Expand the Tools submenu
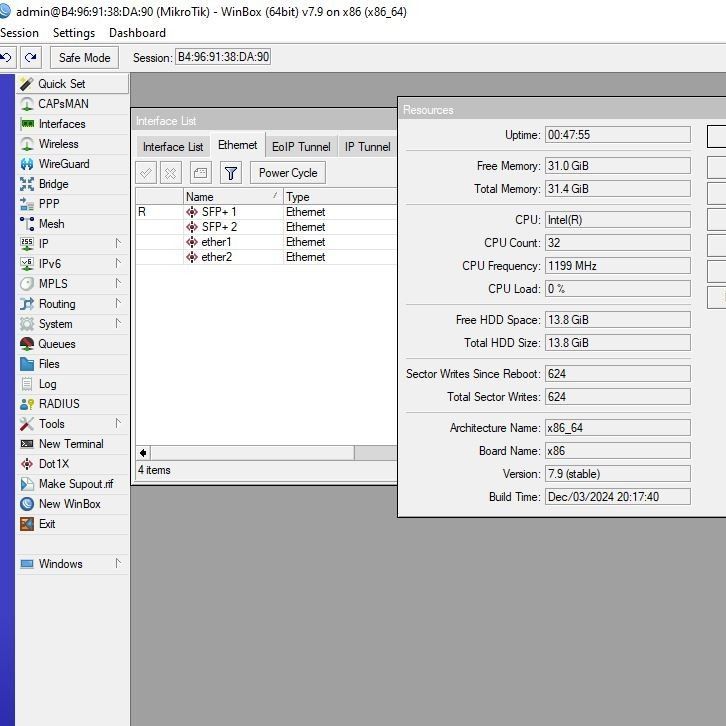Viewport: 726px width, 726px height. tap(118, 424)
